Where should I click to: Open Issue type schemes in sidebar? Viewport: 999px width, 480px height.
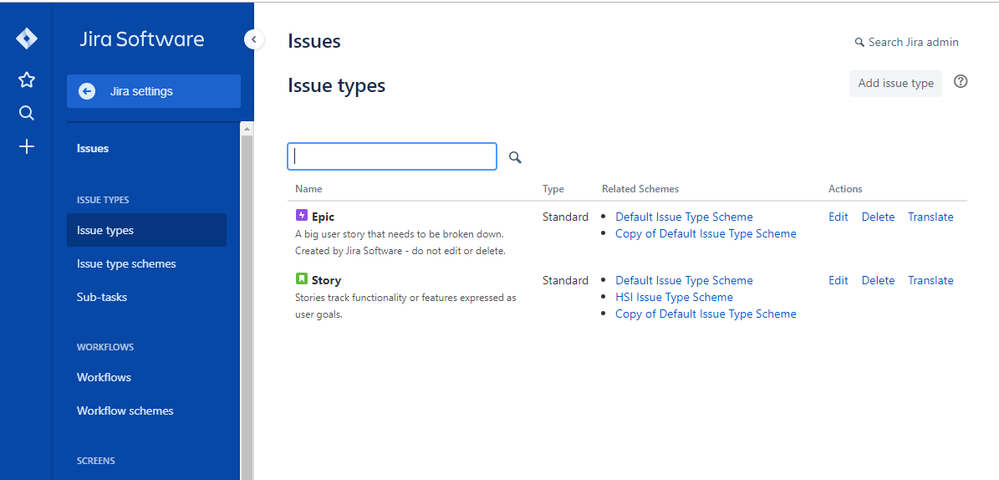126,263
